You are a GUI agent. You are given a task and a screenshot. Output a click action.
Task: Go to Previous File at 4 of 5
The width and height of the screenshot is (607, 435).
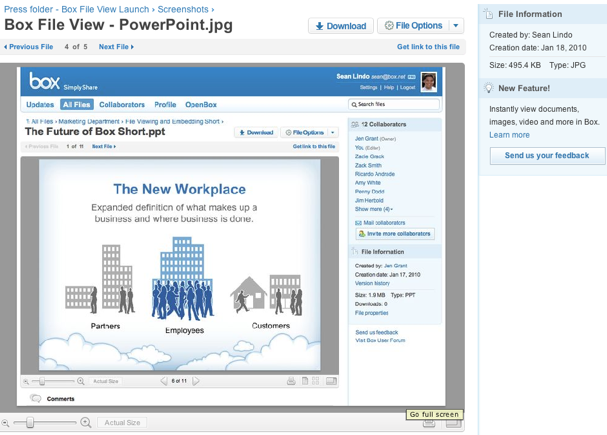[x=29, y=47]
